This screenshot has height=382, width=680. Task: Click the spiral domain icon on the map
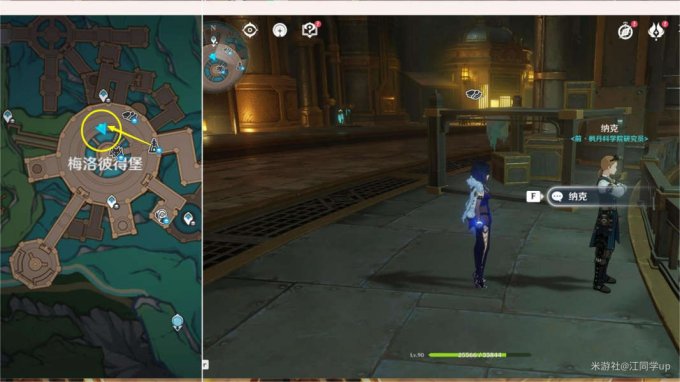pyautogui.click(x=161, y=215)
